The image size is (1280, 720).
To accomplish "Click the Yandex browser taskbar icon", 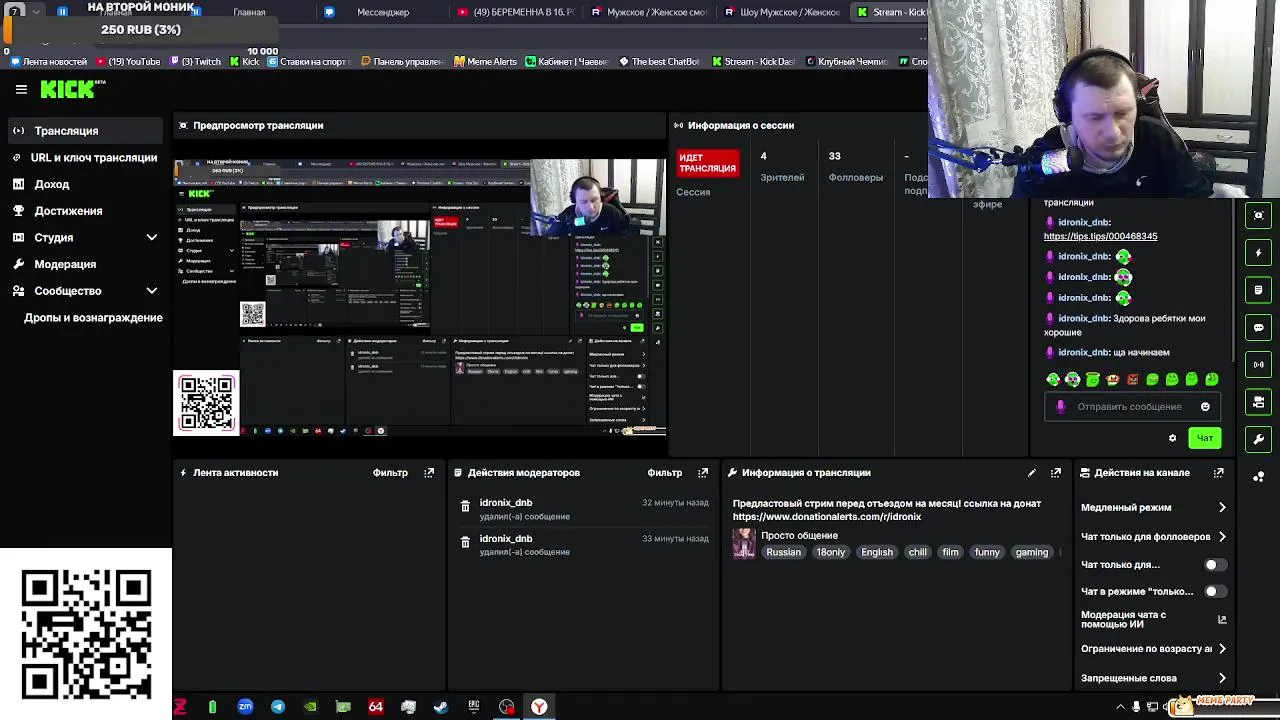I will pos(539,707).
